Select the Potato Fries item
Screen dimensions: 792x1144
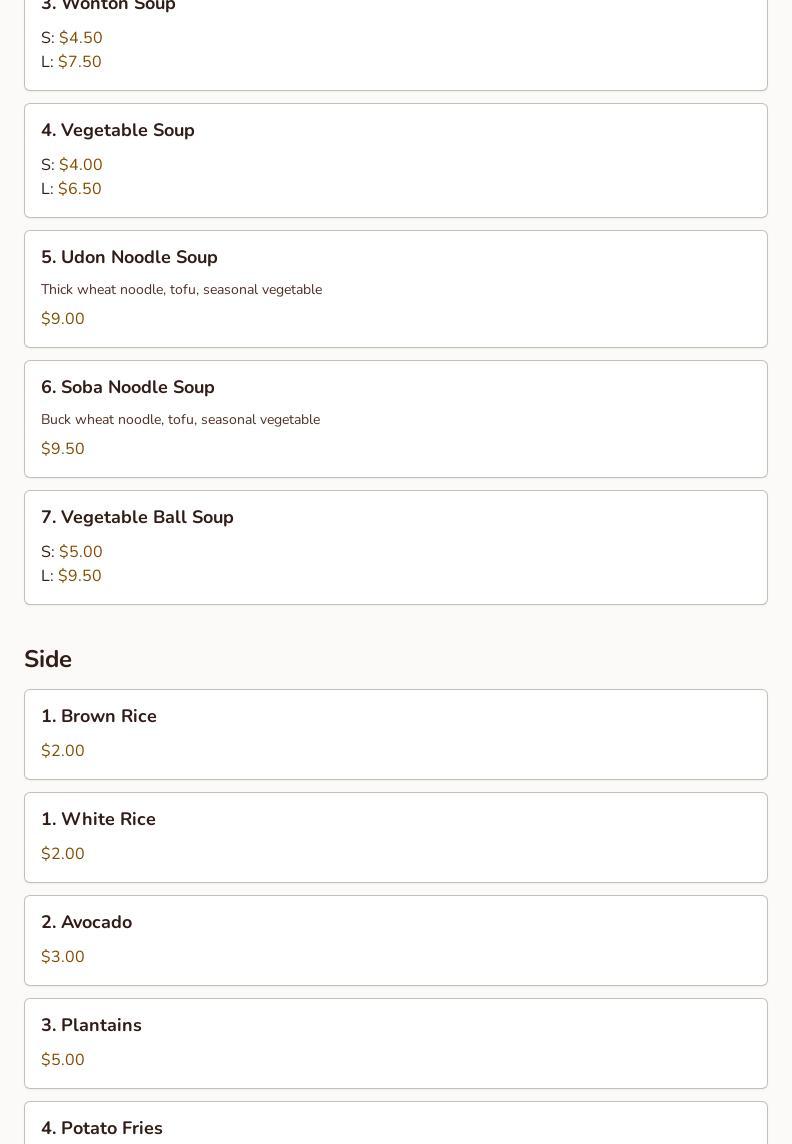[396, 1123]
